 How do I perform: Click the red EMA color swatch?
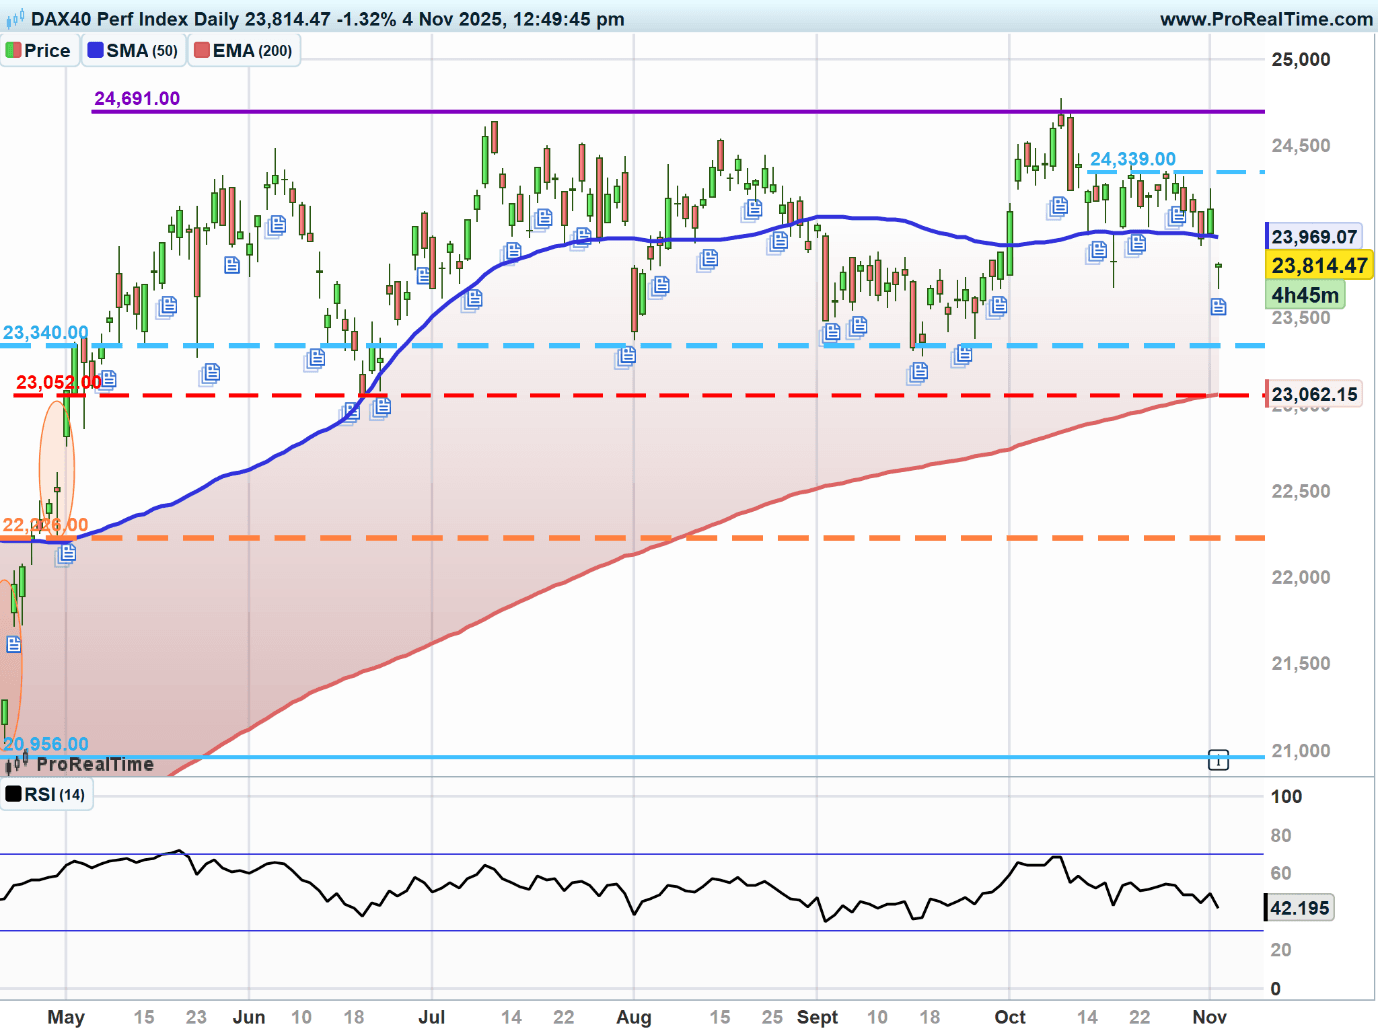(201, 50)
